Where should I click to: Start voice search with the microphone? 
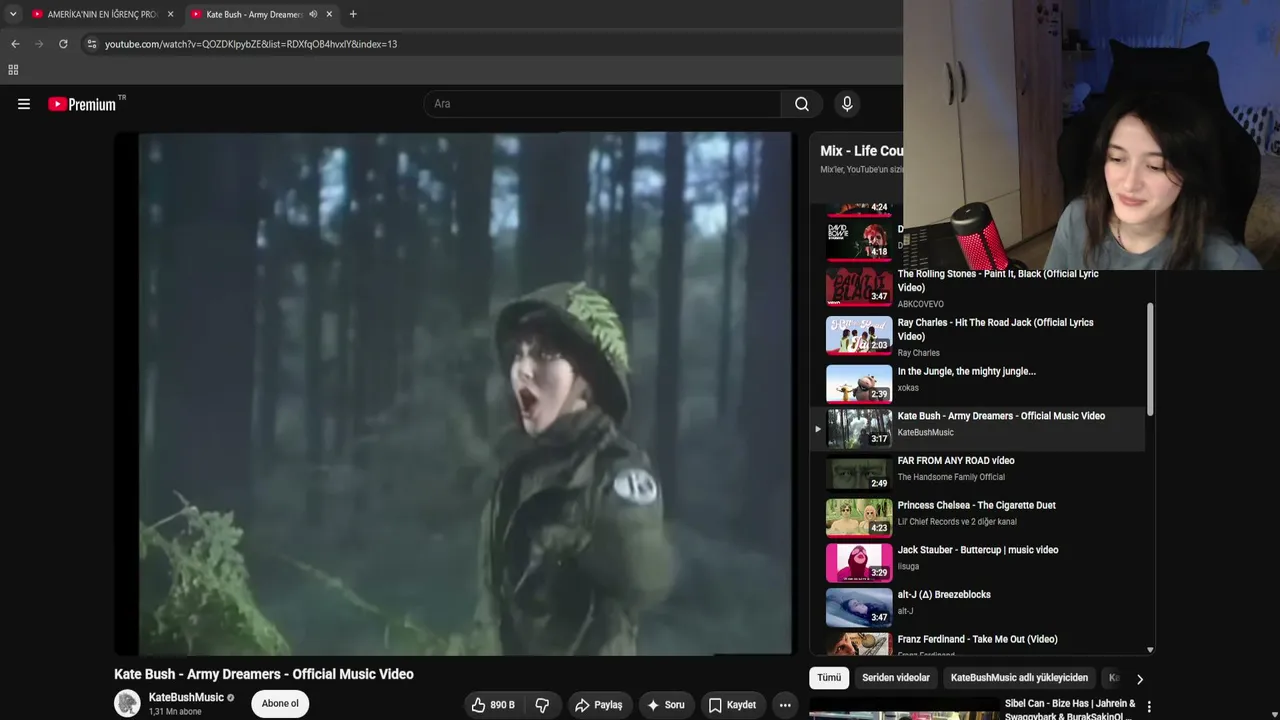pyautogui.click(x=847, y=104)
